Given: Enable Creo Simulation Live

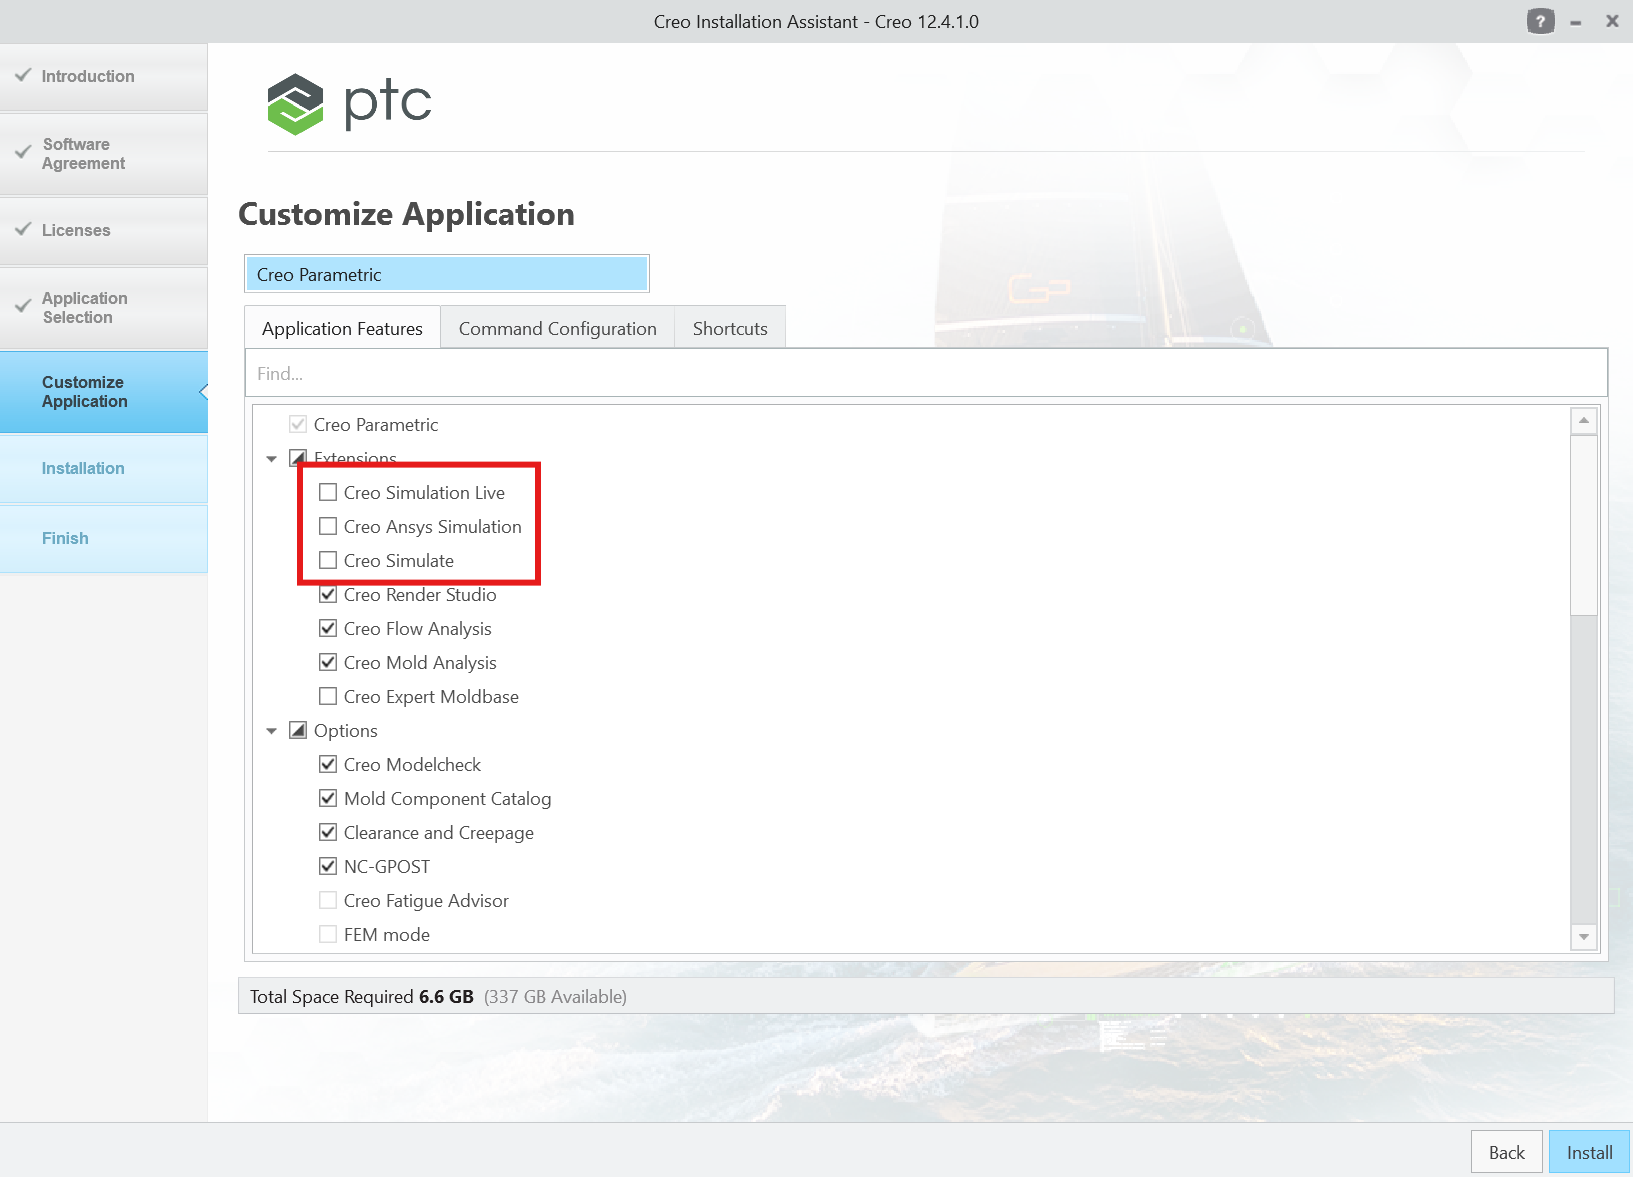Looking at the screenshot, I should [x=328, y=492].
